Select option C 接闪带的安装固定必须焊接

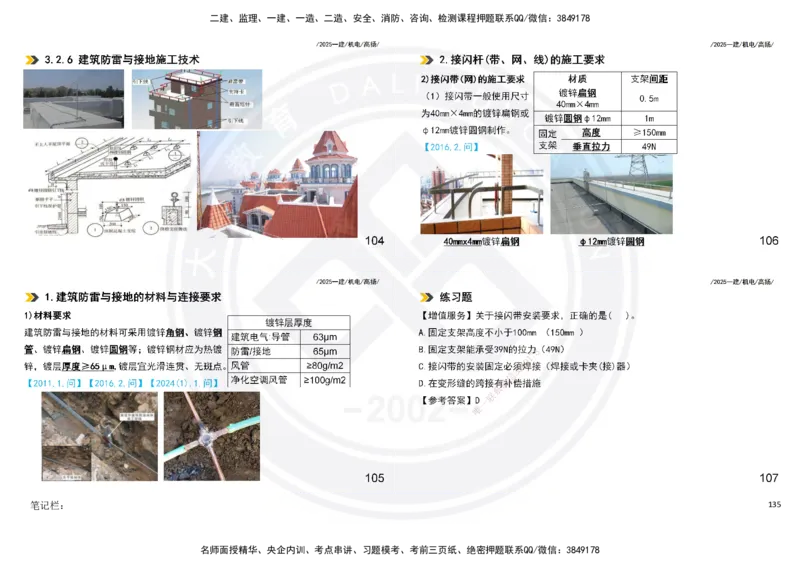coord(524,366)
